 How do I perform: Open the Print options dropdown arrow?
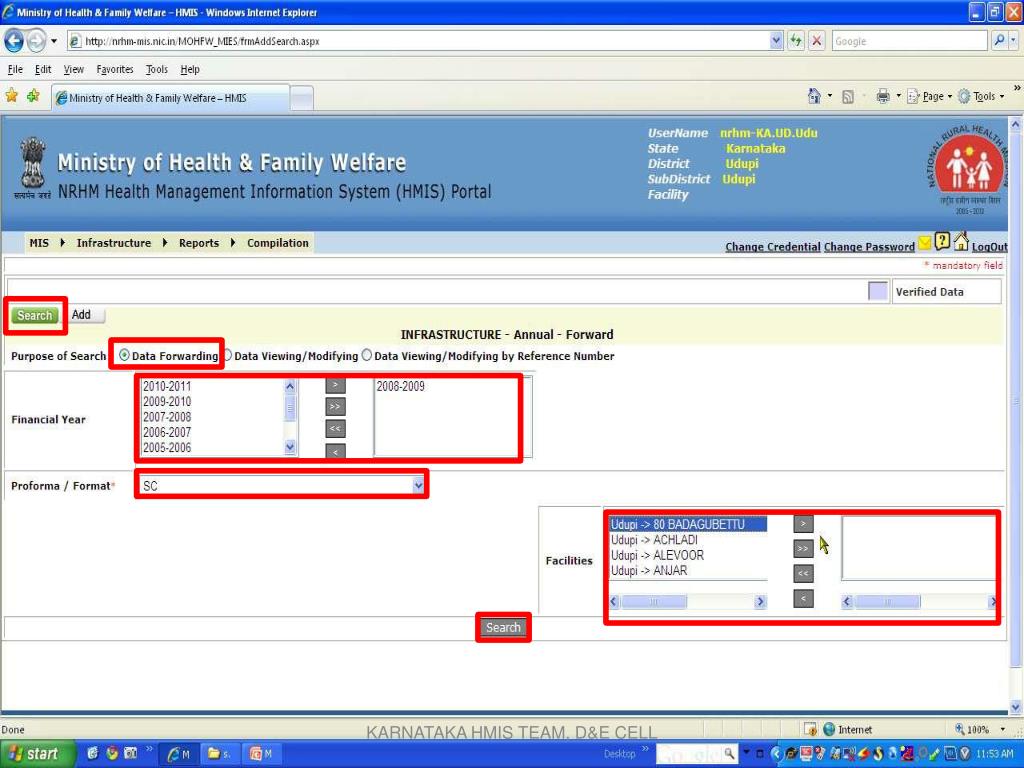898,96
